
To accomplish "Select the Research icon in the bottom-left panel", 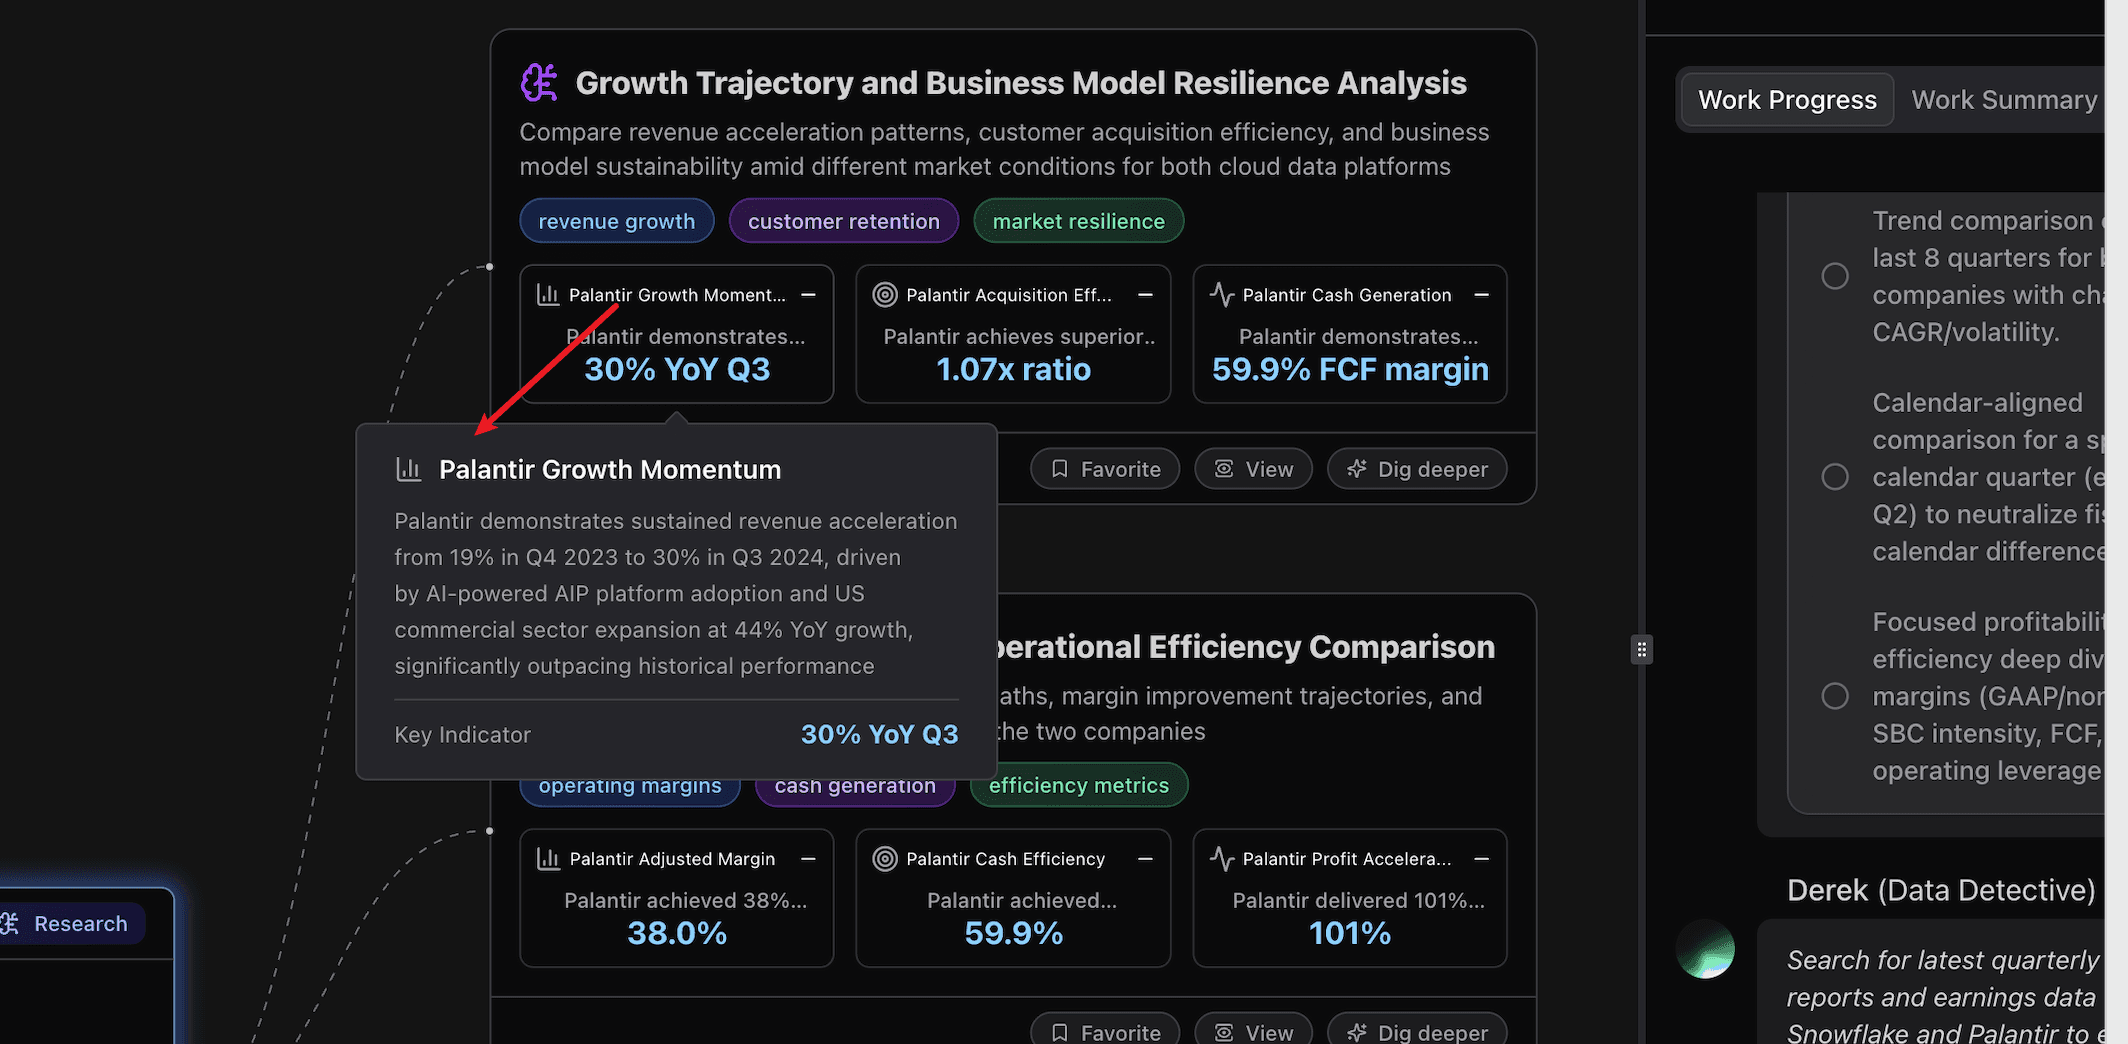I will click(10, 923).
